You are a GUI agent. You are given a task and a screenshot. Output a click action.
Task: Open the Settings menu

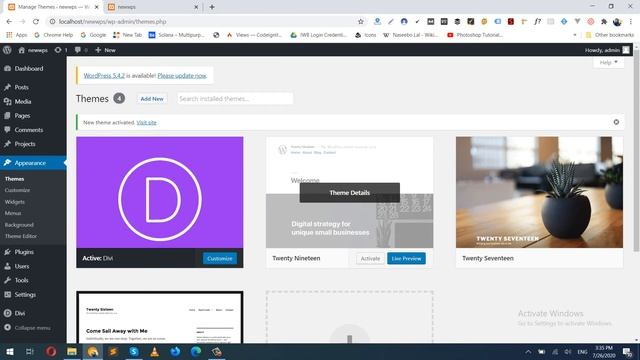pos(25,295)
